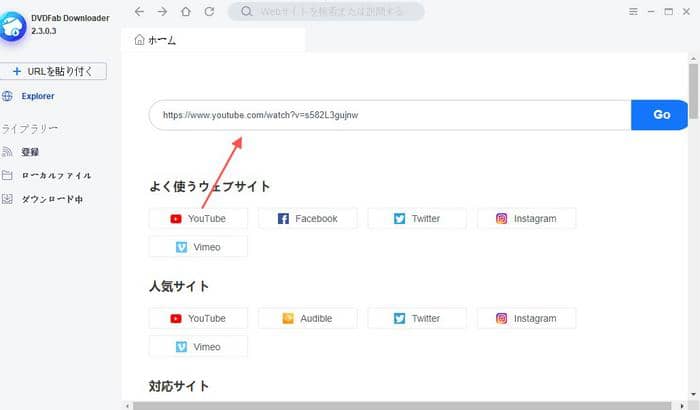Click the DVDFab Downloader logo icon
This screenshot has width=700, height=410.
tap(12, 26)
